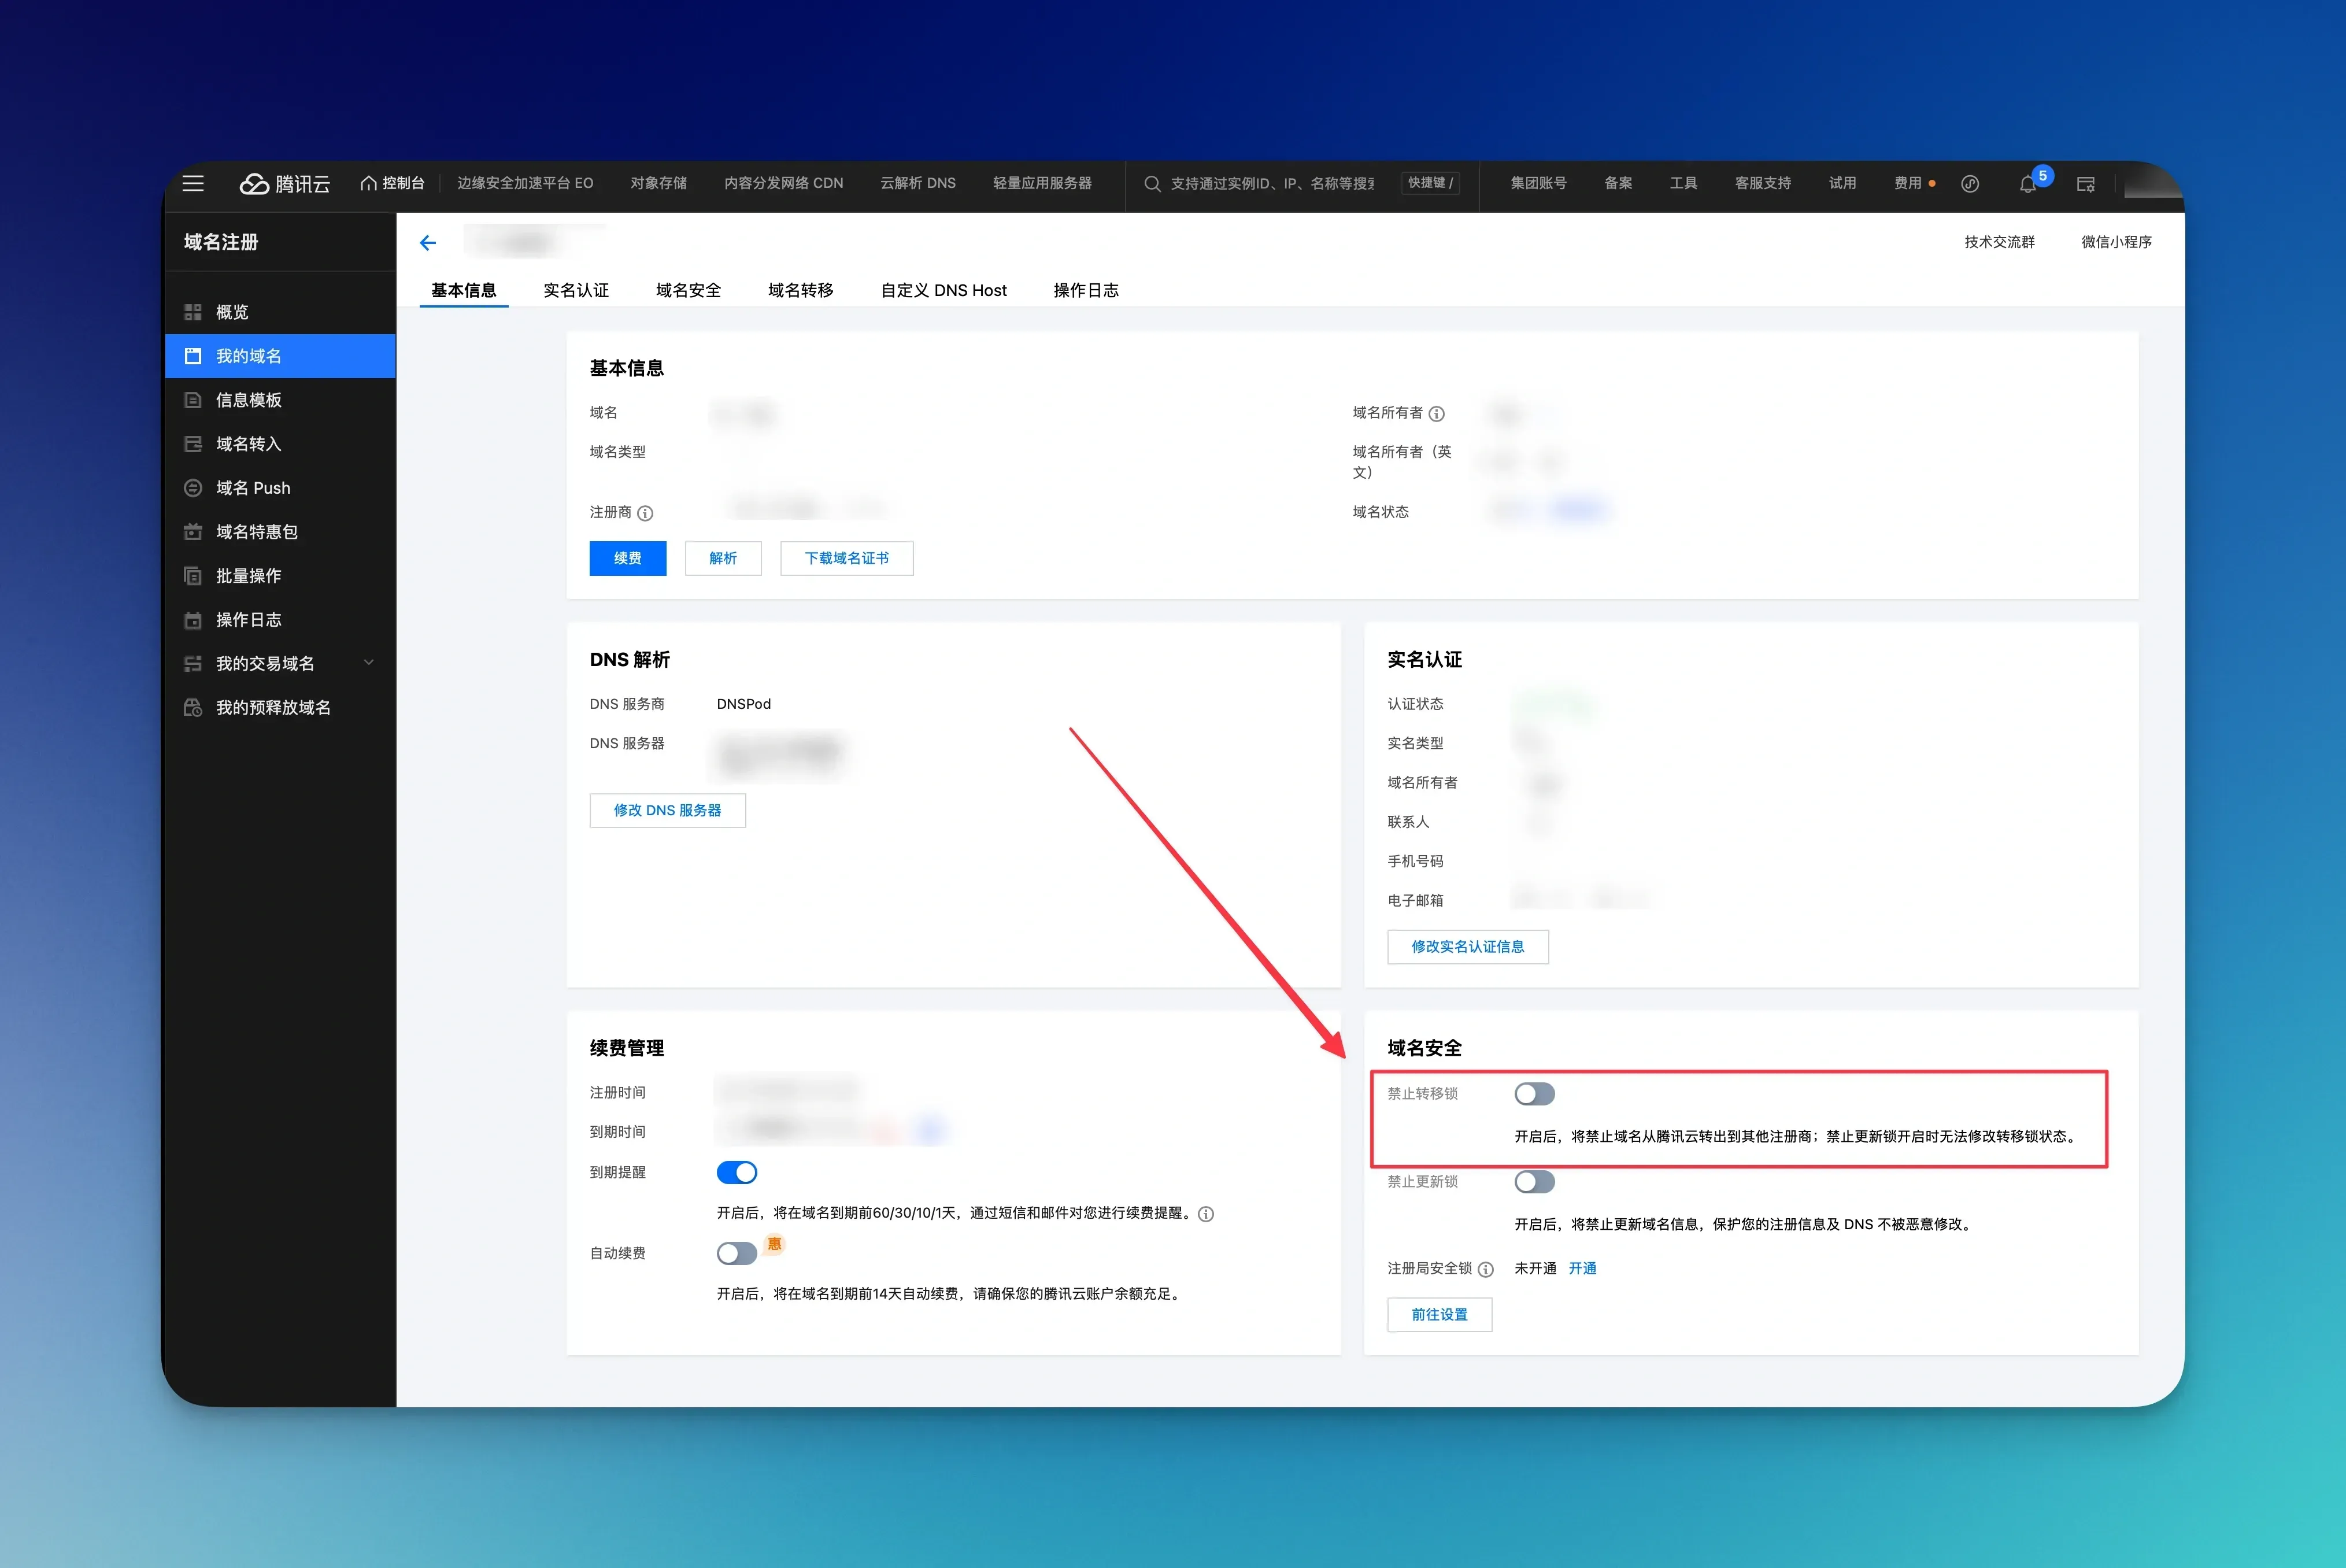Toggle the 禁止更新锁 switch

pyautogui.click(x=1534, y=1181)
